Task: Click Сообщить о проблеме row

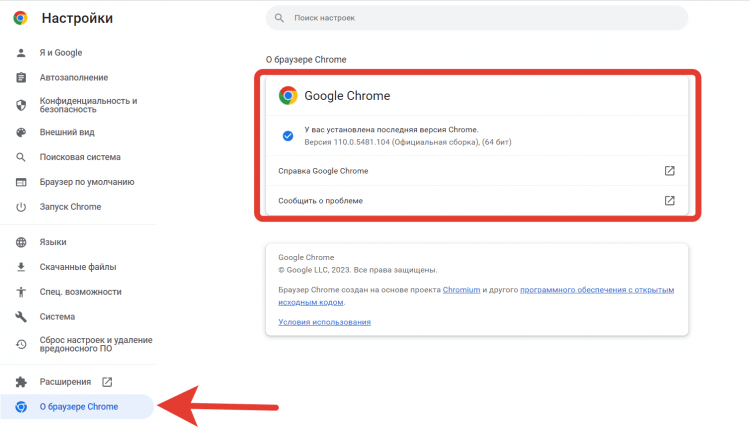Action: coord(477,200)
